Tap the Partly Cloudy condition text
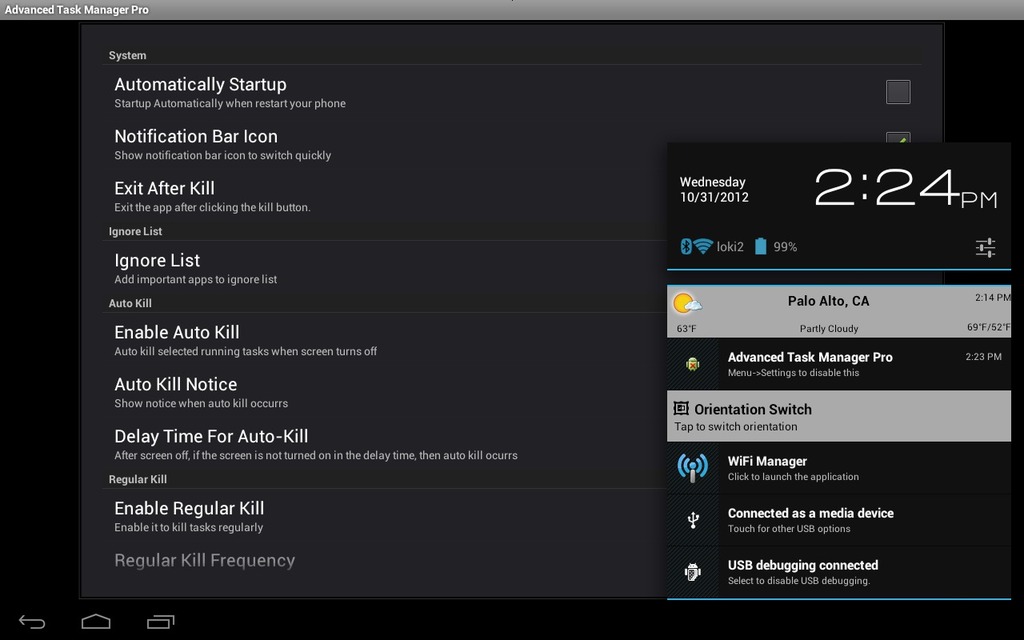This screenshot has width=1024, height=640. pos(829,328)
